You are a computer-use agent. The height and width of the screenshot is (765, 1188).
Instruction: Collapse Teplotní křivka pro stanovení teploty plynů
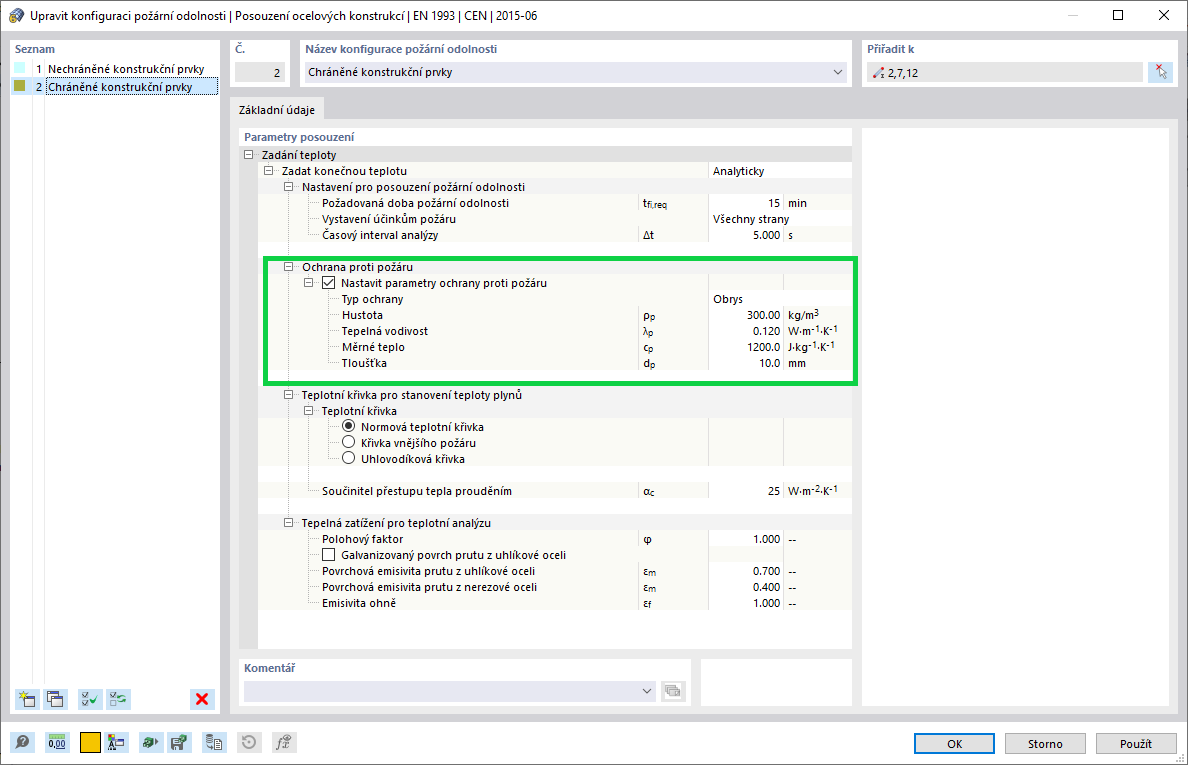point(288,395)
